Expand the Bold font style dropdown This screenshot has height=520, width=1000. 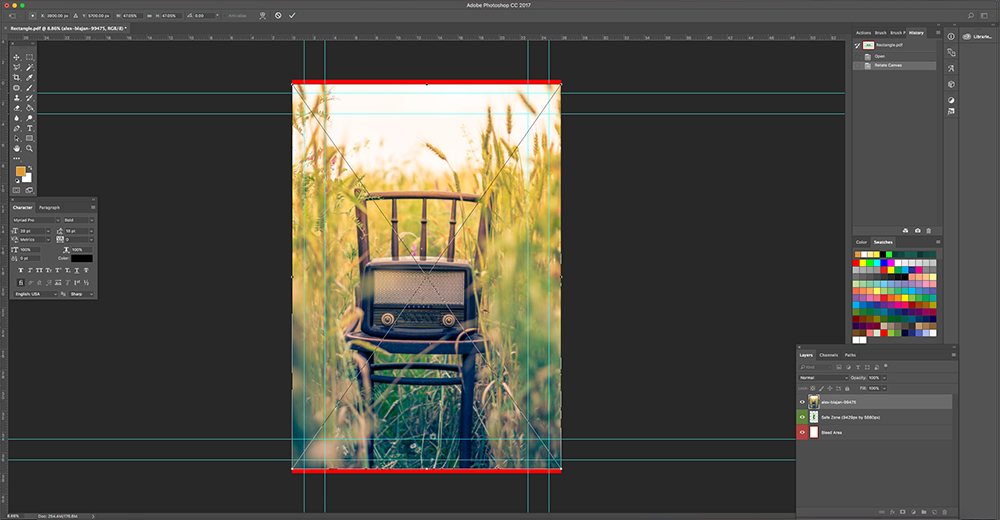79,219
